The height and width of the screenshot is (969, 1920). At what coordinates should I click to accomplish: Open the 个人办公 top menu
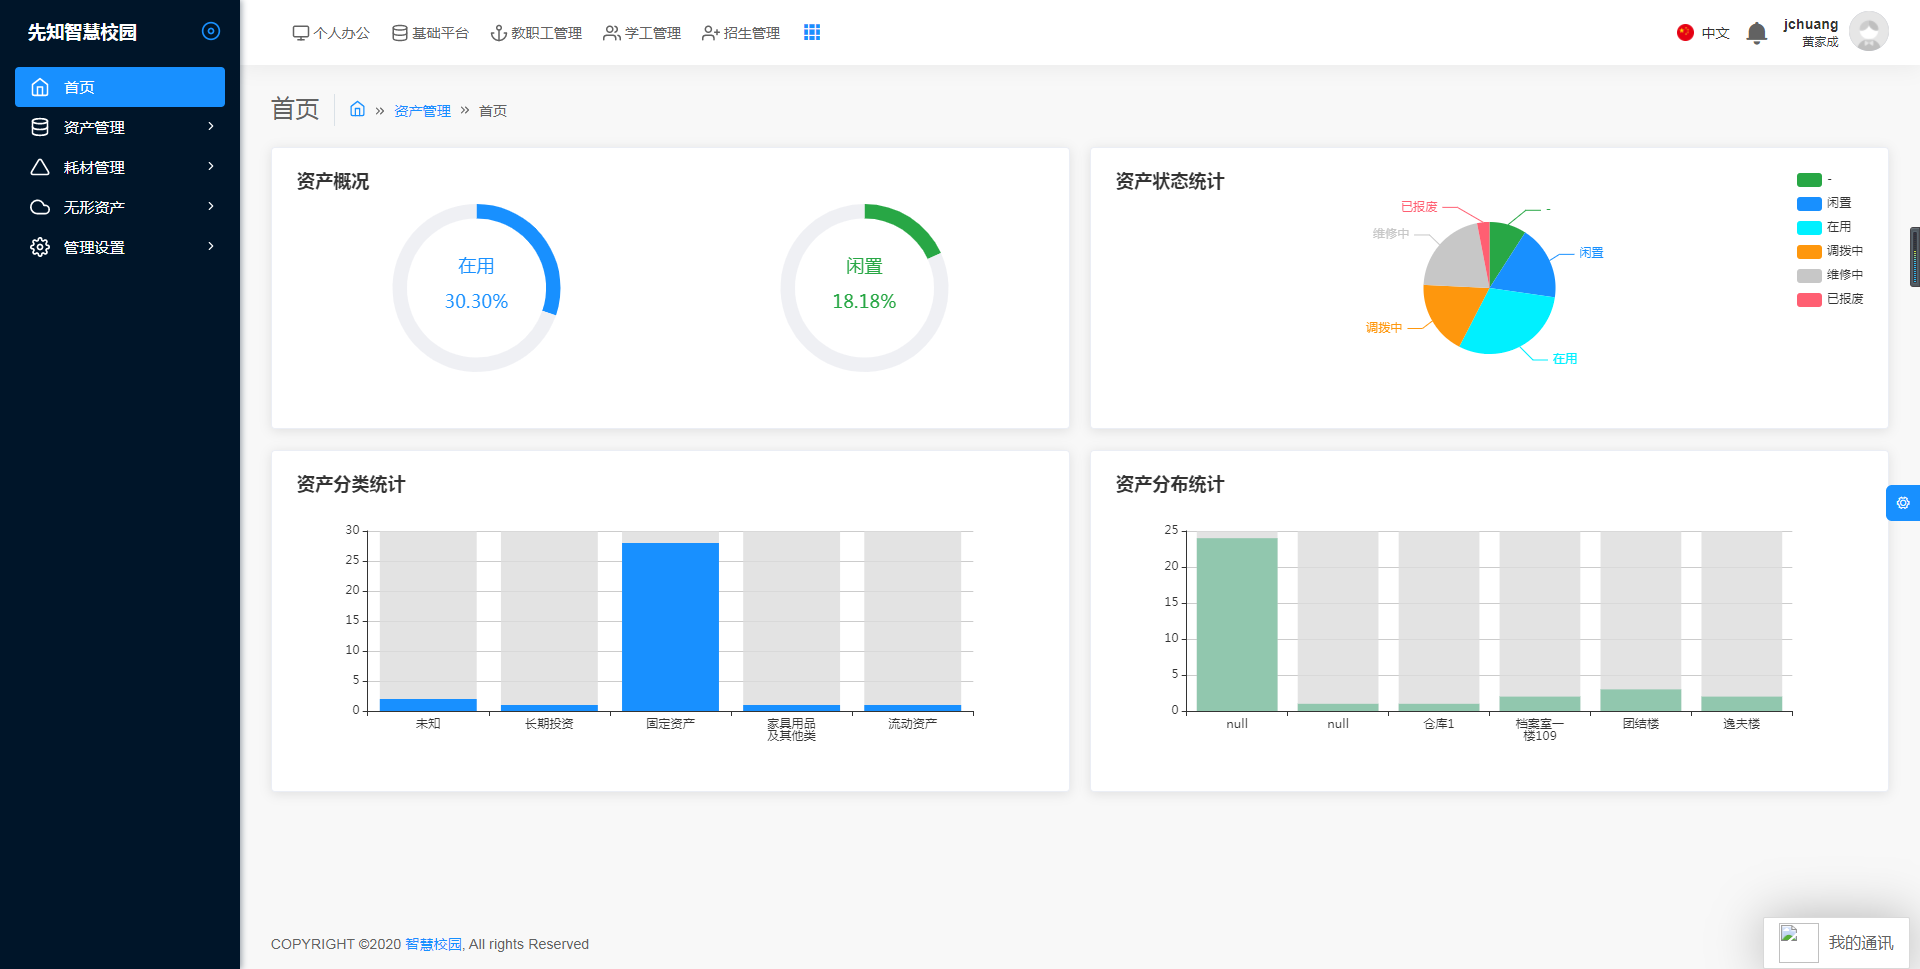[331, 33]
